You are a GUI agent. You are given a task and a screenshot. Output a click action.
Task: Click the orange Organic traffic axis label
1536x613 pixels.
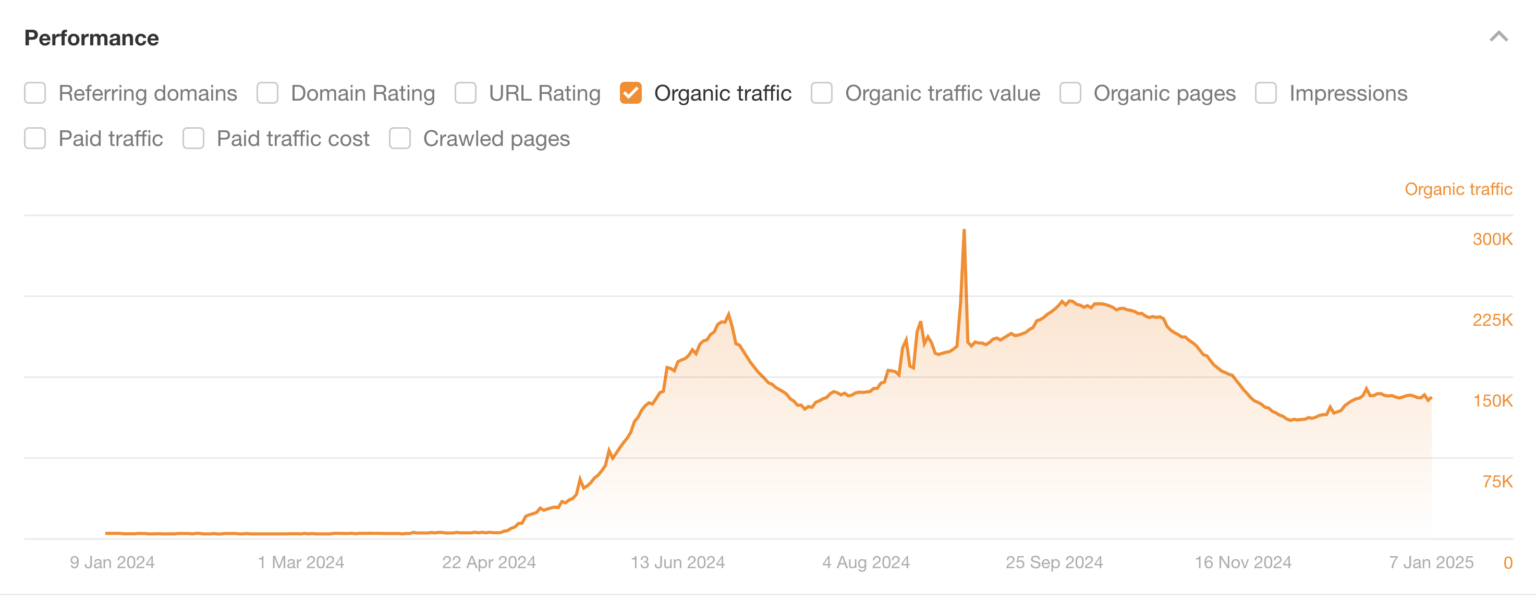tap(1458, 189)
